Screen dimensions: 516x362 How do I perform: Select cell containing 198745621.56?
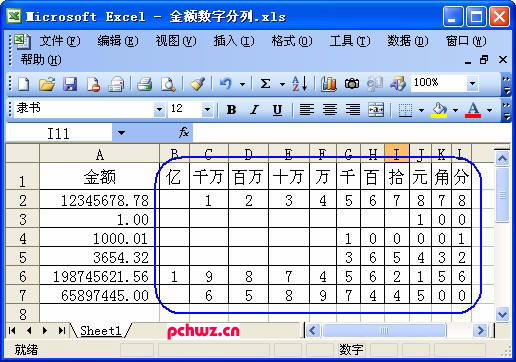click(x=99, y=276)
